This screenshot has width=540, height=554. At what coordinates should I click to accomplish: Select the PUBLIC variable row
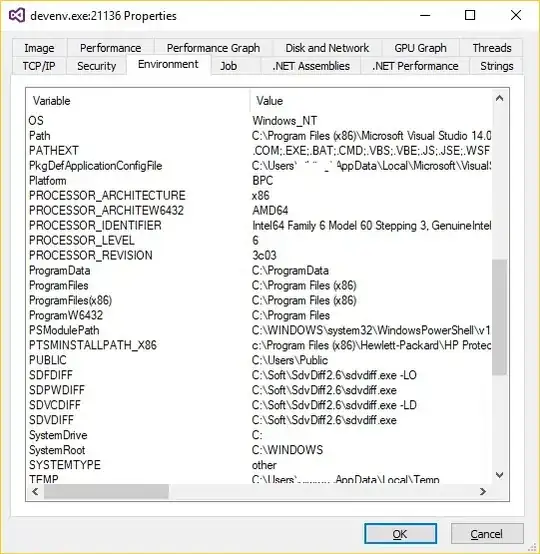(x=259, y=360)
